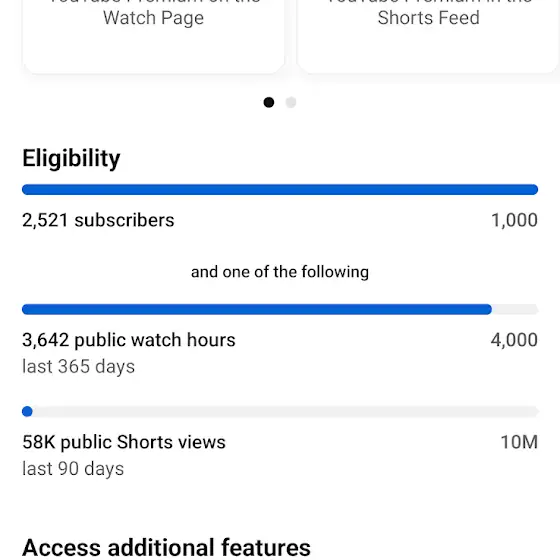Screen dimensions: 560x560
Task: Tap the second carousel page dot
Action: tap(291, 102)
